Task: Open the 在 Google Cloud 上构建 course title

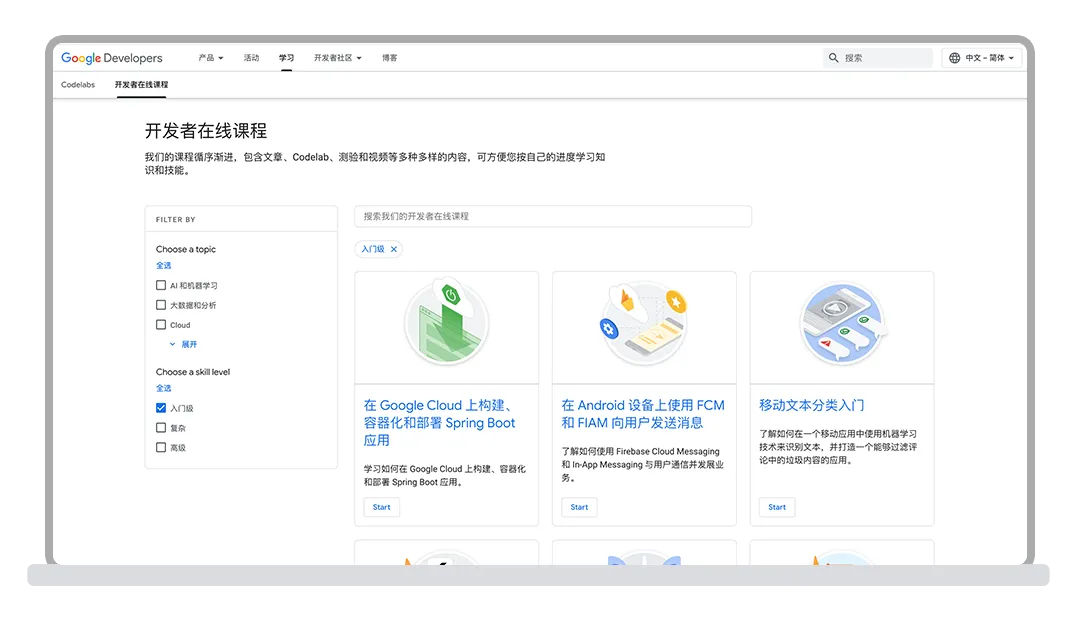Action: coord(439,422)
